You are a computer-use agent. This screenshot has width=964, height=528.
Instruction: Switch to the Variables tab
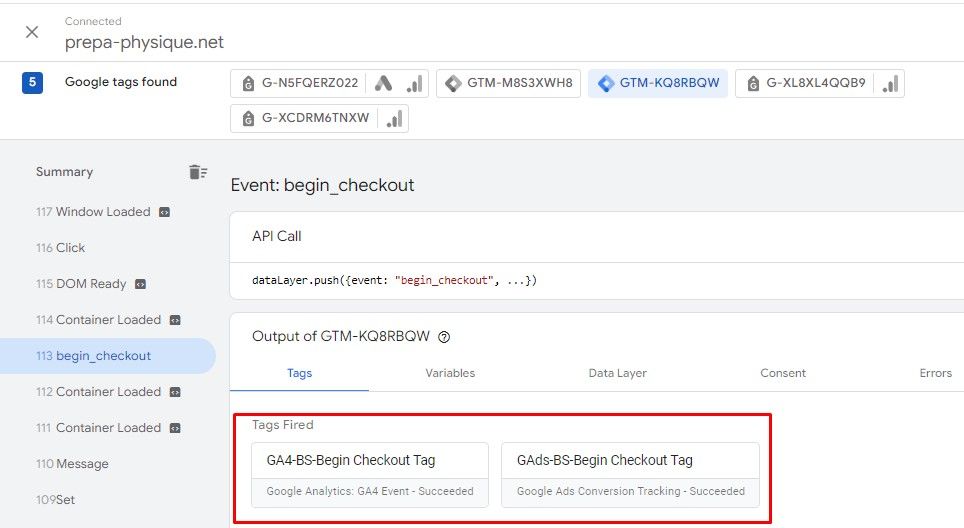click(x=450, y=373)
